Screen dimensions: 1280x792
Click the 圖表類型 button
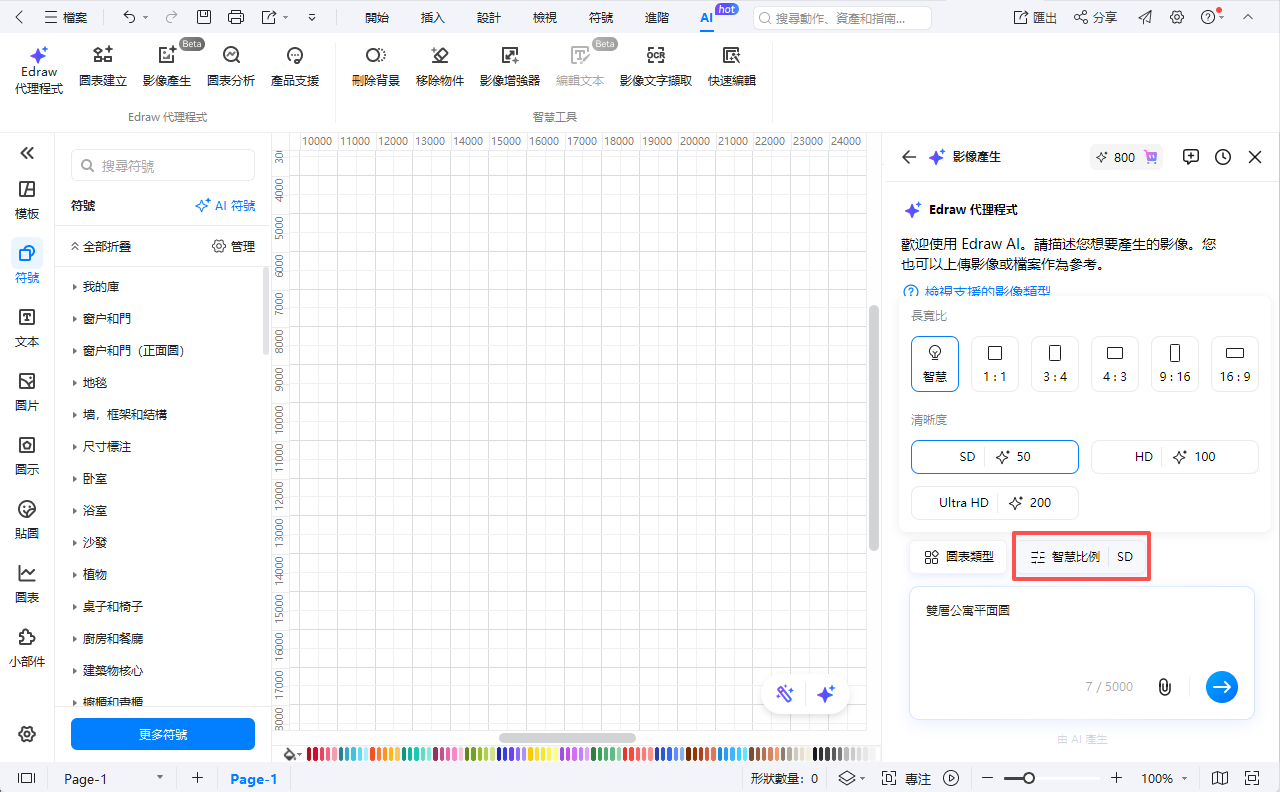958,557
